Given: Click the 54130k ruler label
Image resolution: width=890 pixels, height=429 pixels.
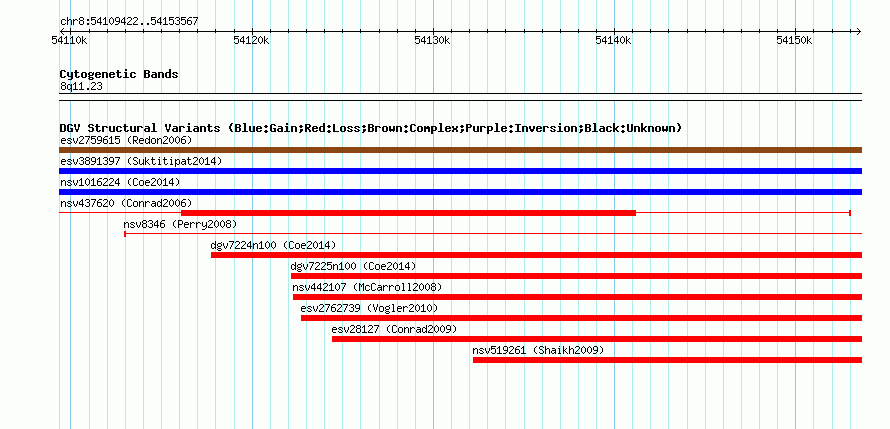Looking at the screenshot, I should tap(432, 40).
